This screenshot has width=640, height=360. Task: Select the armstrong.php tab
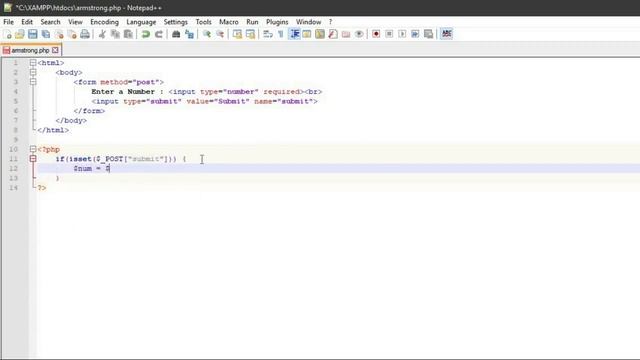(30, 50)
